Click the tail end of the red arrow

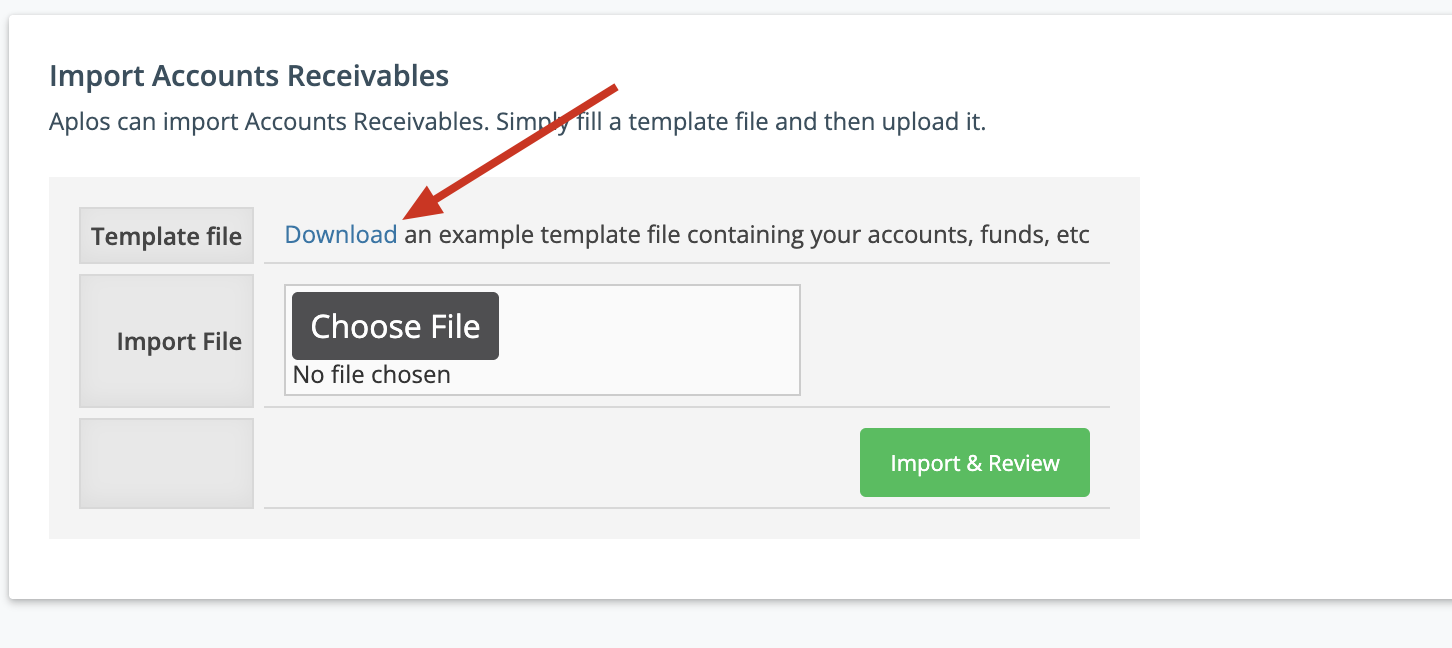[614, 89]
